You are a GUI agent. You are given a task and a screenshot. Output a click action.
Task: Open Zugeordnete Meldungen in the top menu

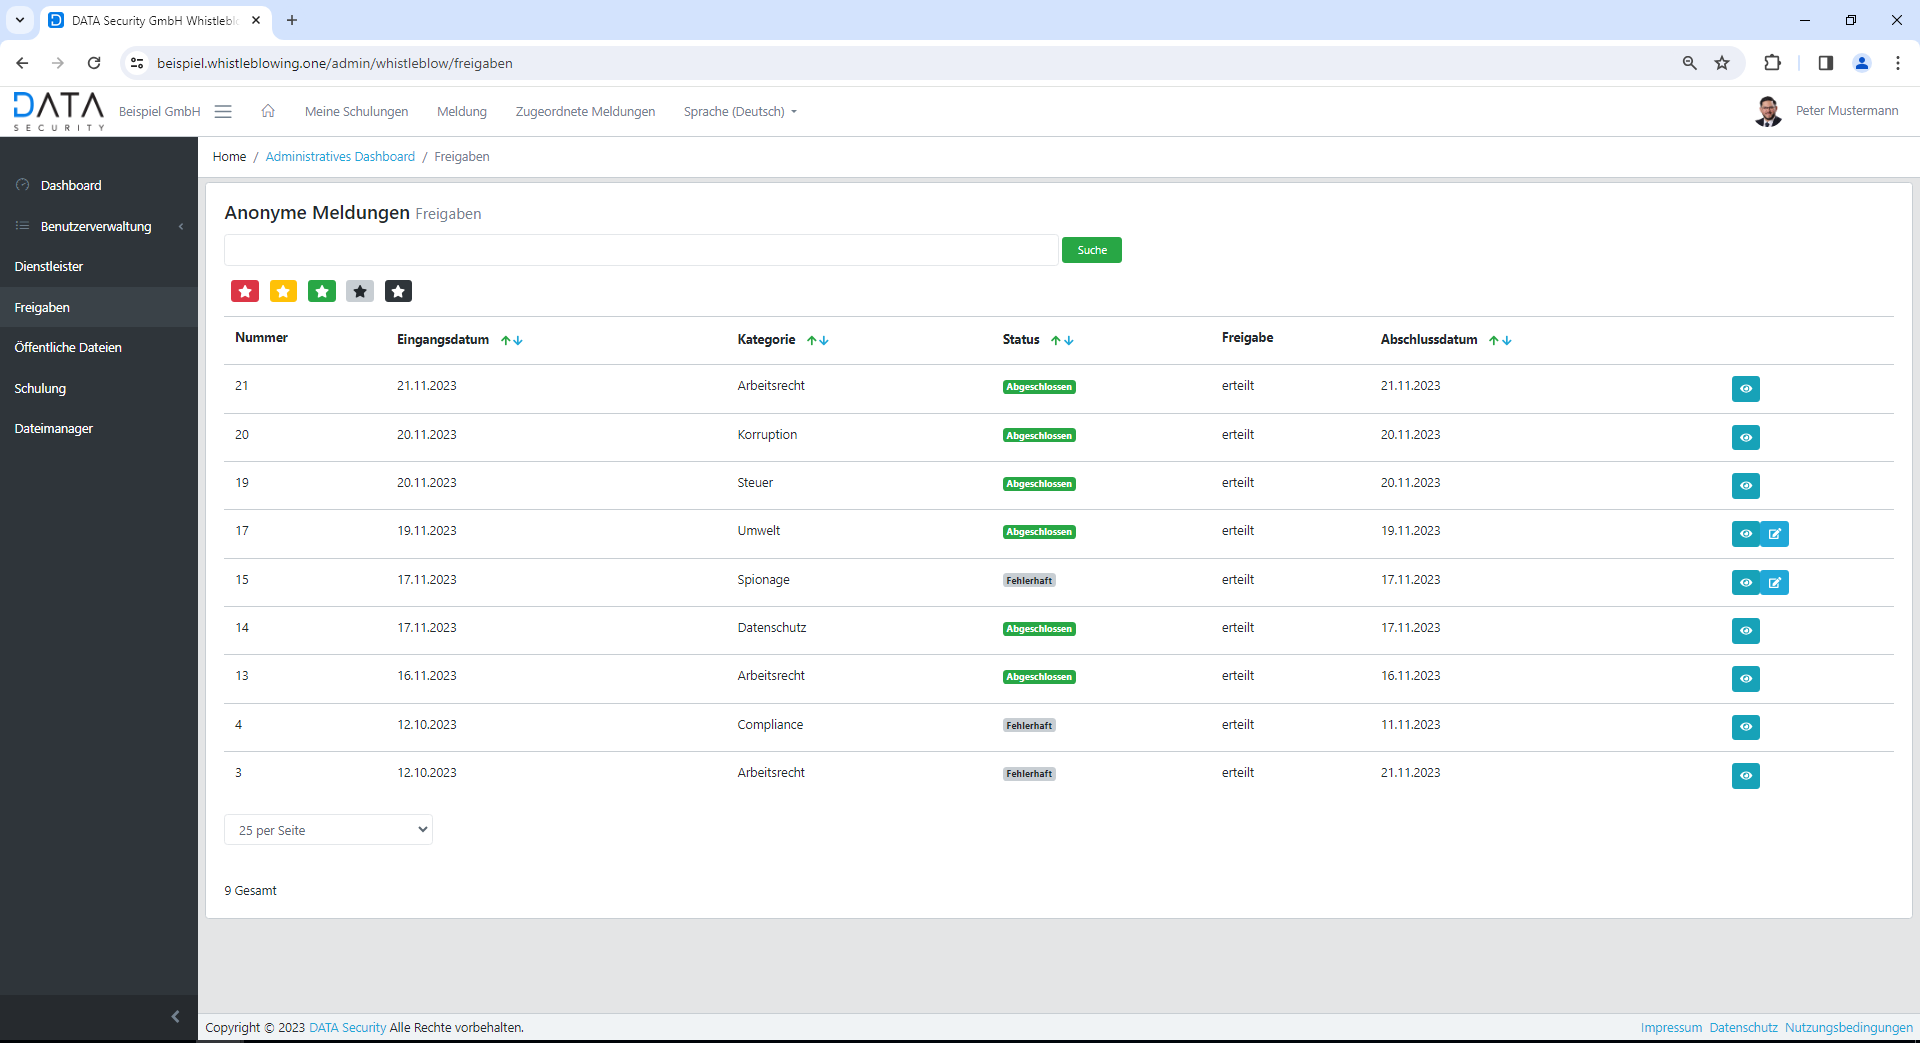585,111
